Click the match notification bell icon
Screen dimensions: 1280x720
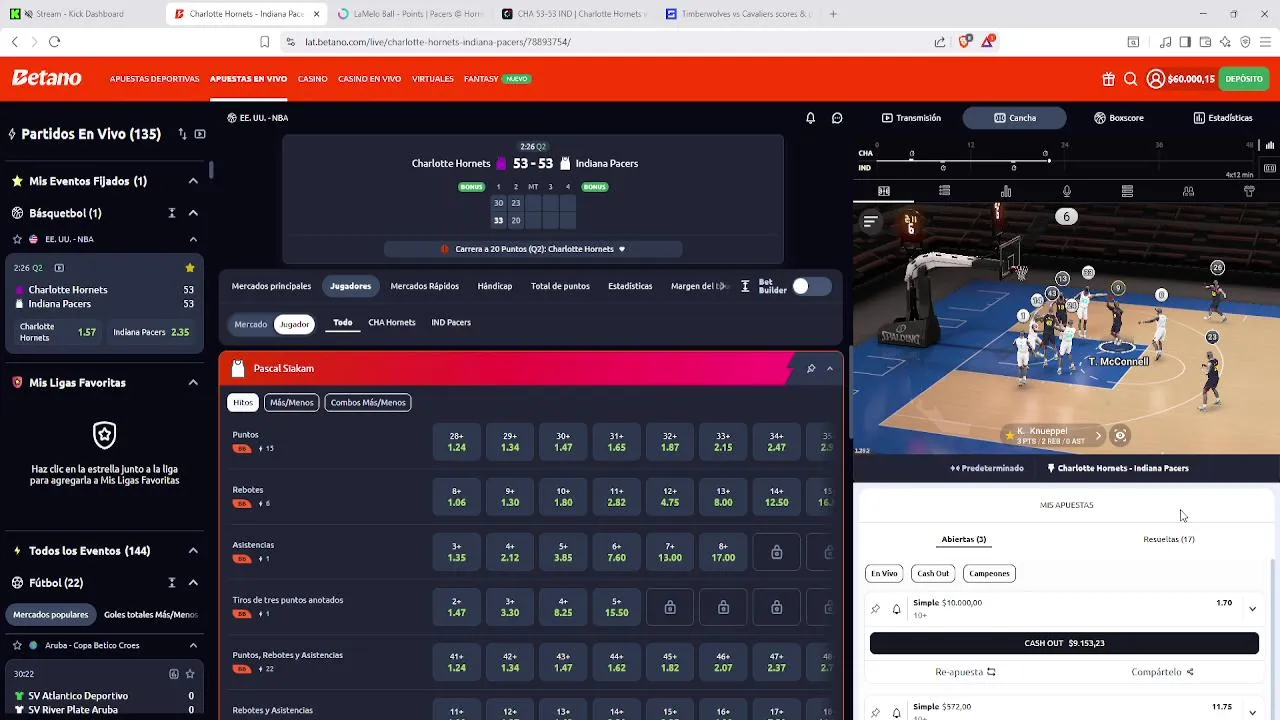pos(810,118)
